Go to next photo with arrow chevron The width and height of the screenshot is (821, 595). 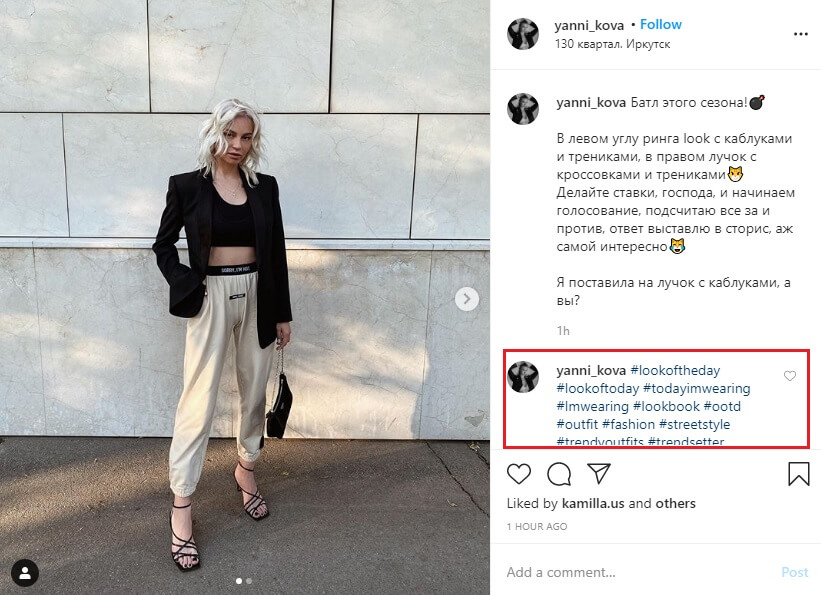point(467,299)
